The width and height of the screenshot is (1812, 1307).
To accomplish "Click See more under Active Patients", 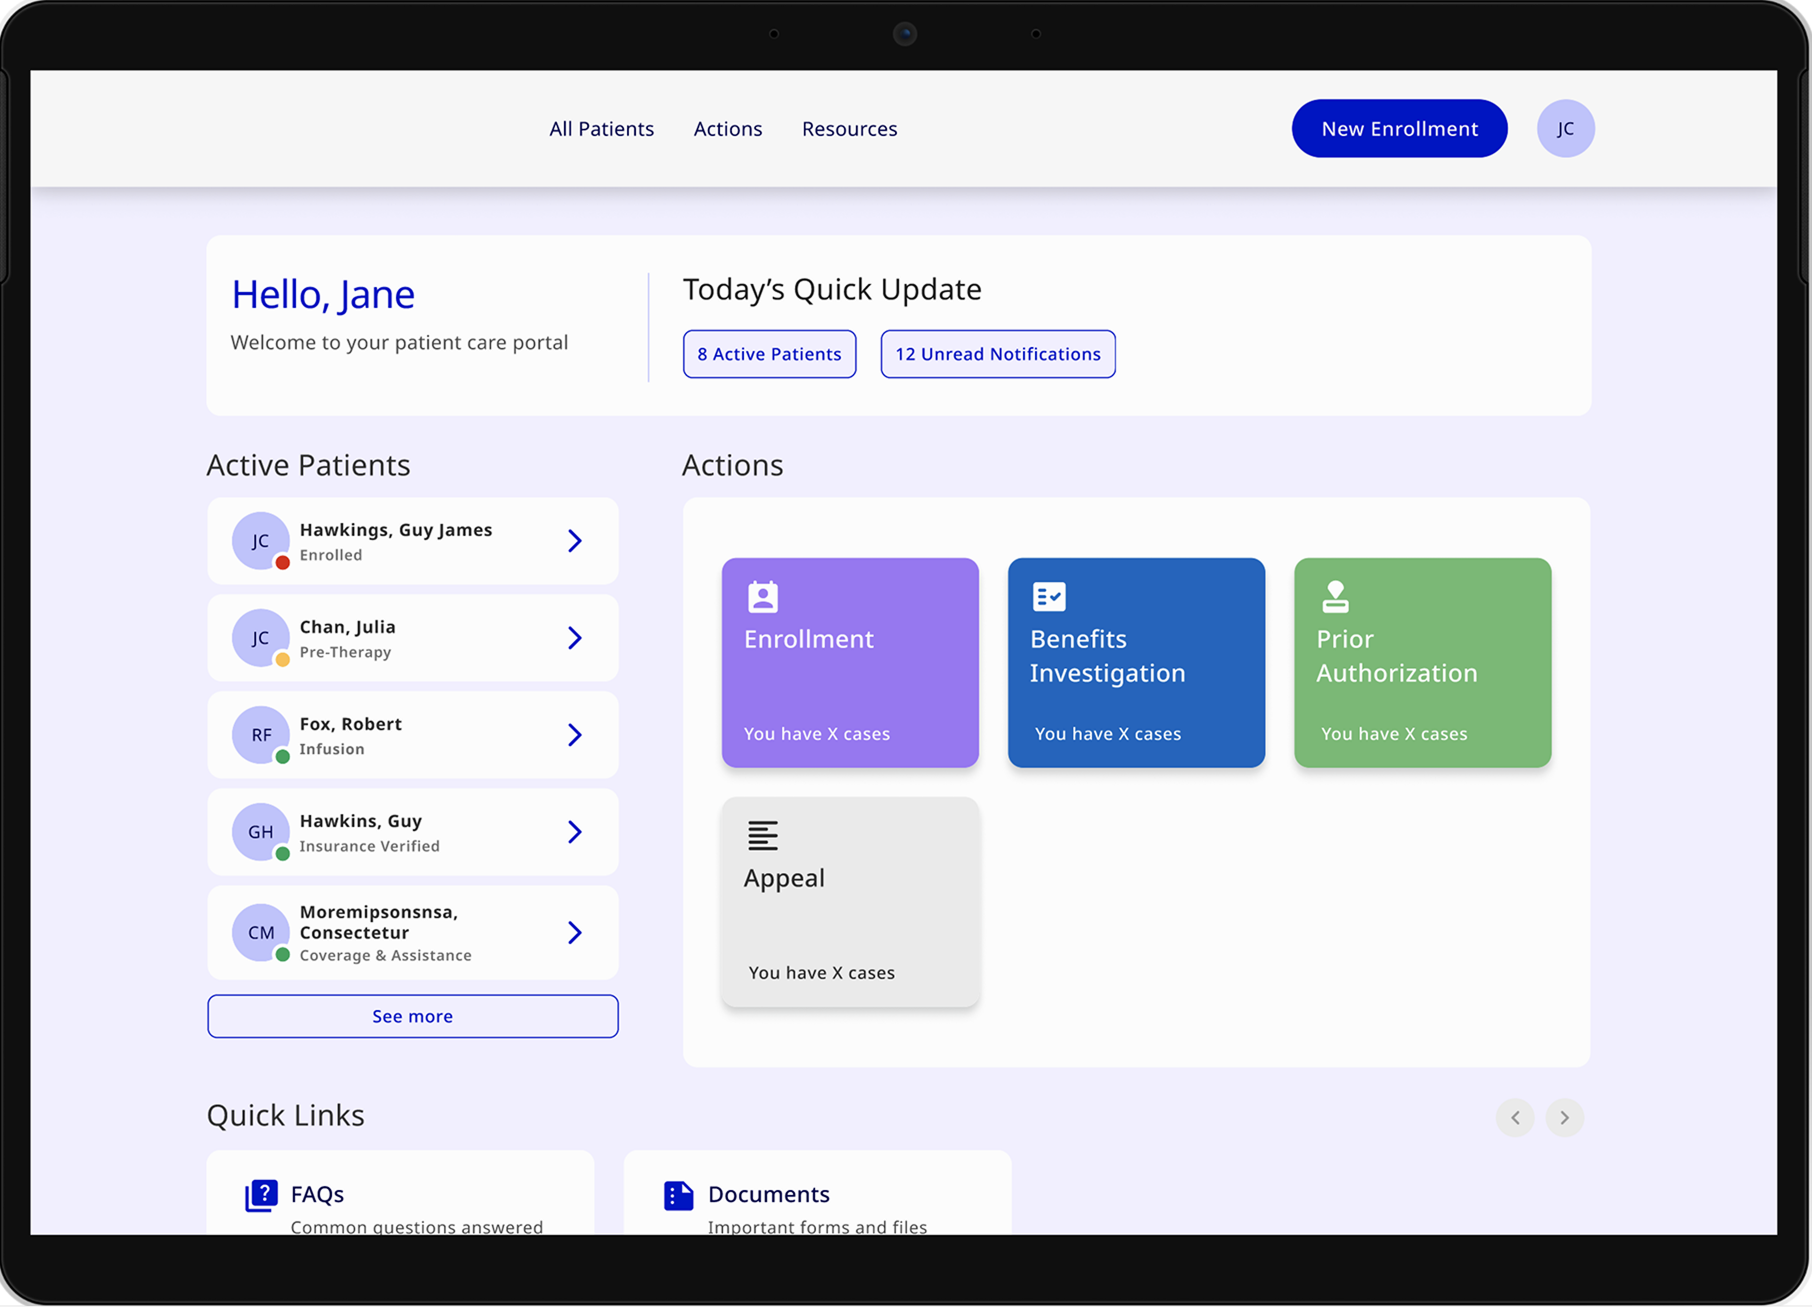I will 412,1016.
